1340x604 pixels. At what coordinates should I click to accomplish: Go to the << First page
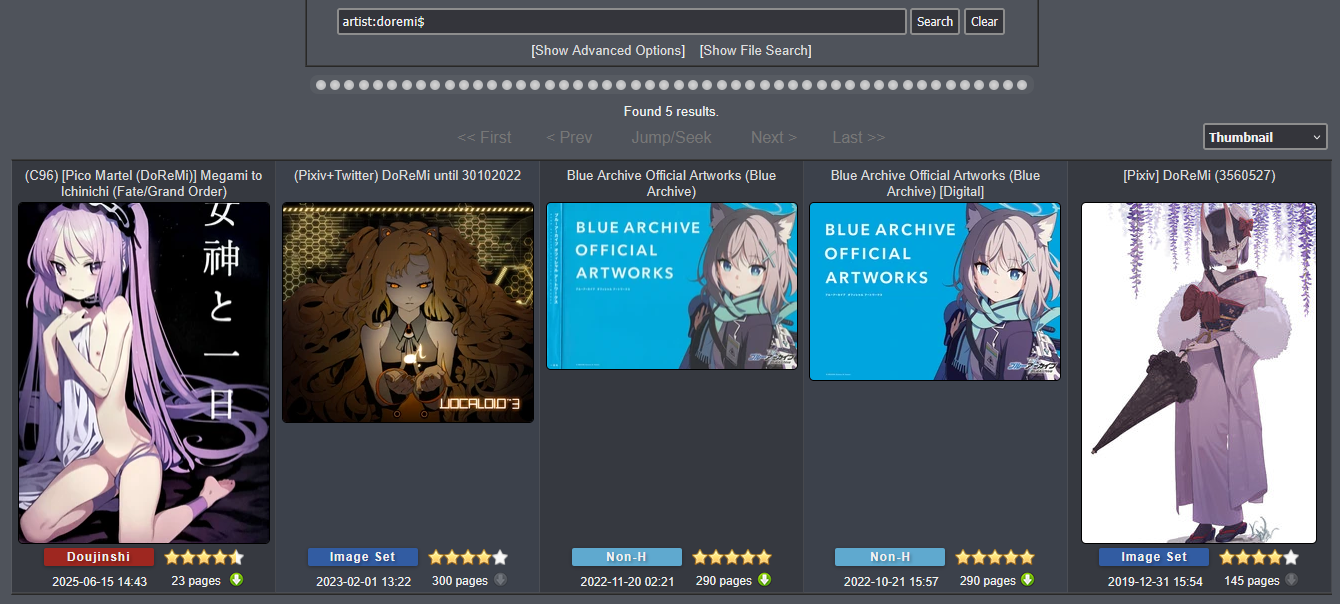coord(484,137)
